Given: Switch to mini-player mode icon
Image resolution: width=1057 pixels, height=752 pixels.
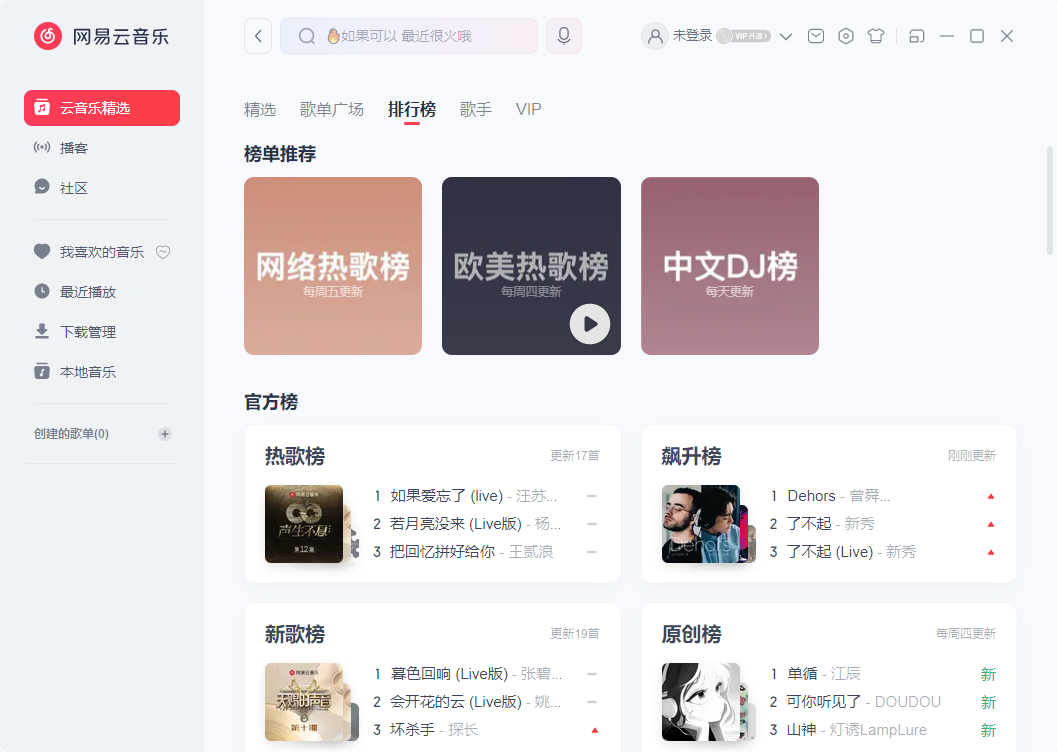Looking at the screenshot, I should (x=916, y=35).
